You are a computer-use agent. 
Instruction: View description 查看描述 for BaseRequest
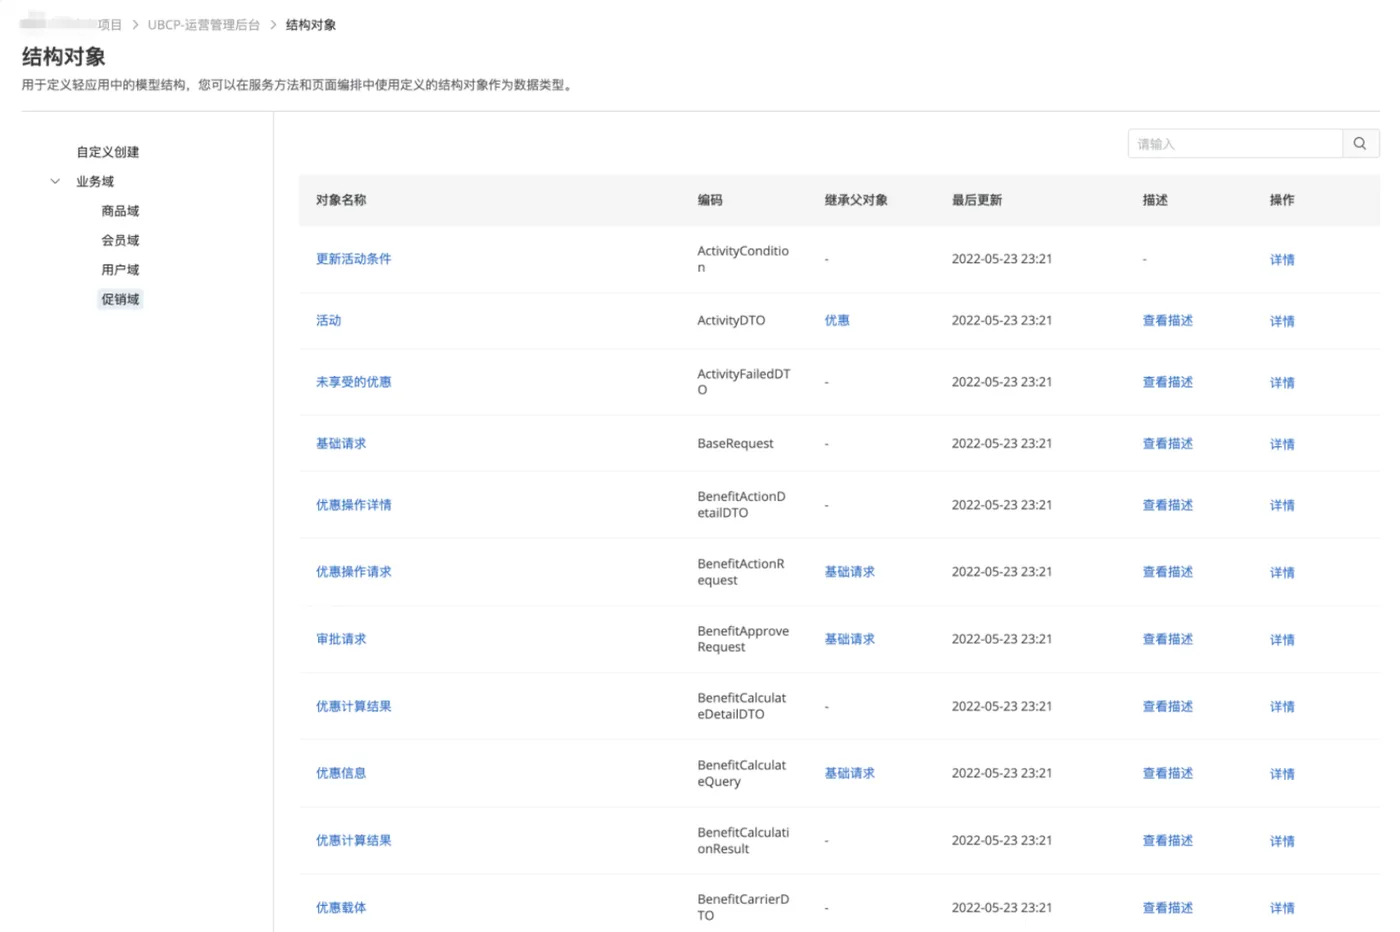[x=1167, y=444]
